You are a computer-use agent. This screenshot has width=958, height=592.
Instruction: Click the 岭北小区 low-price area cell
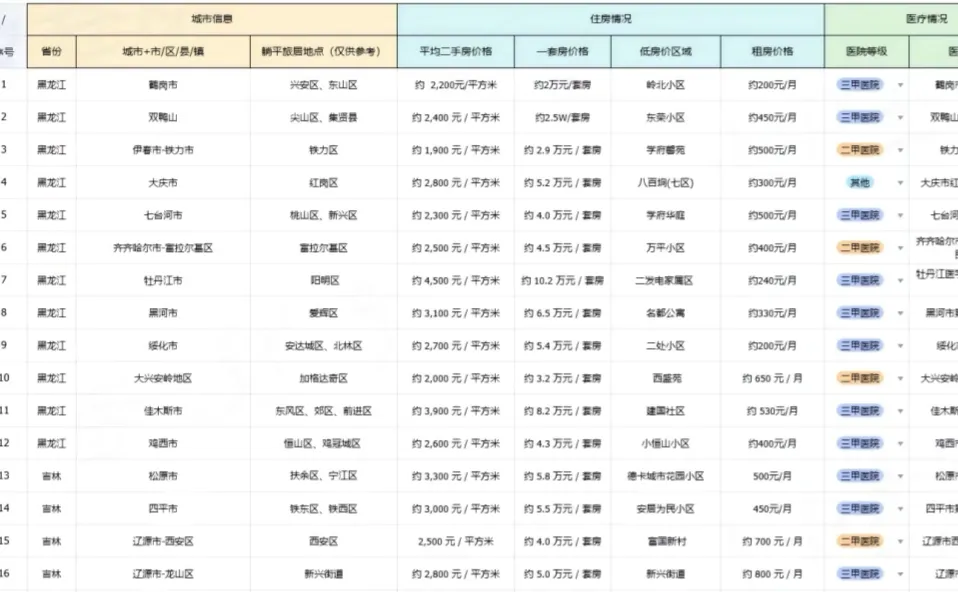(x=663, y=84)
